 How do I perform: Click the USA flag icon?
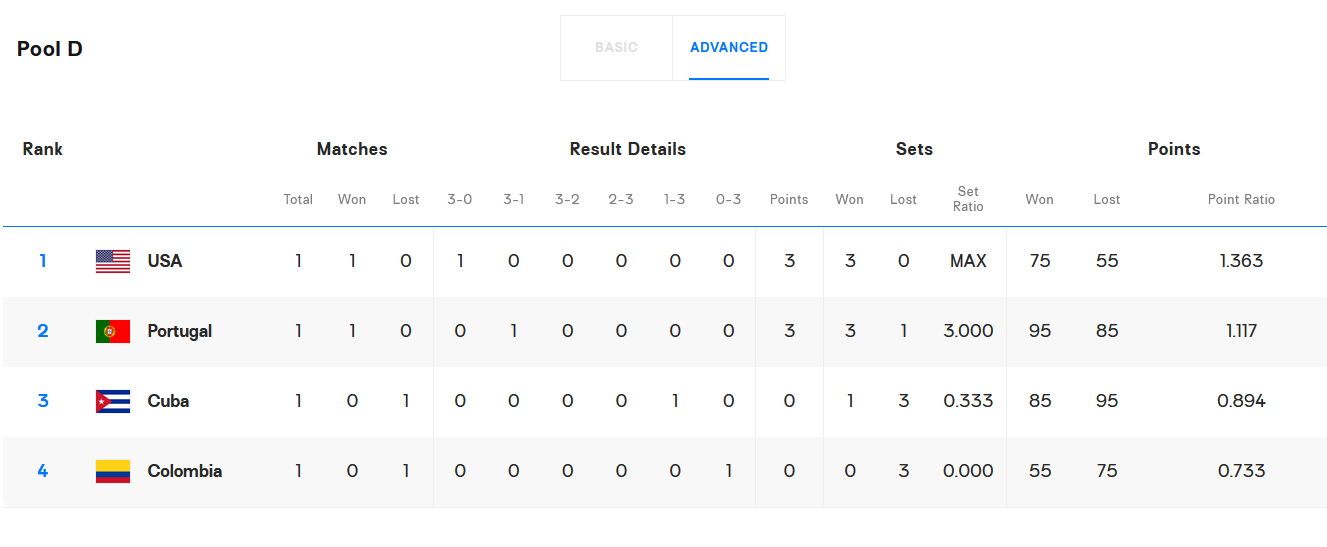(x=113, y=262)
